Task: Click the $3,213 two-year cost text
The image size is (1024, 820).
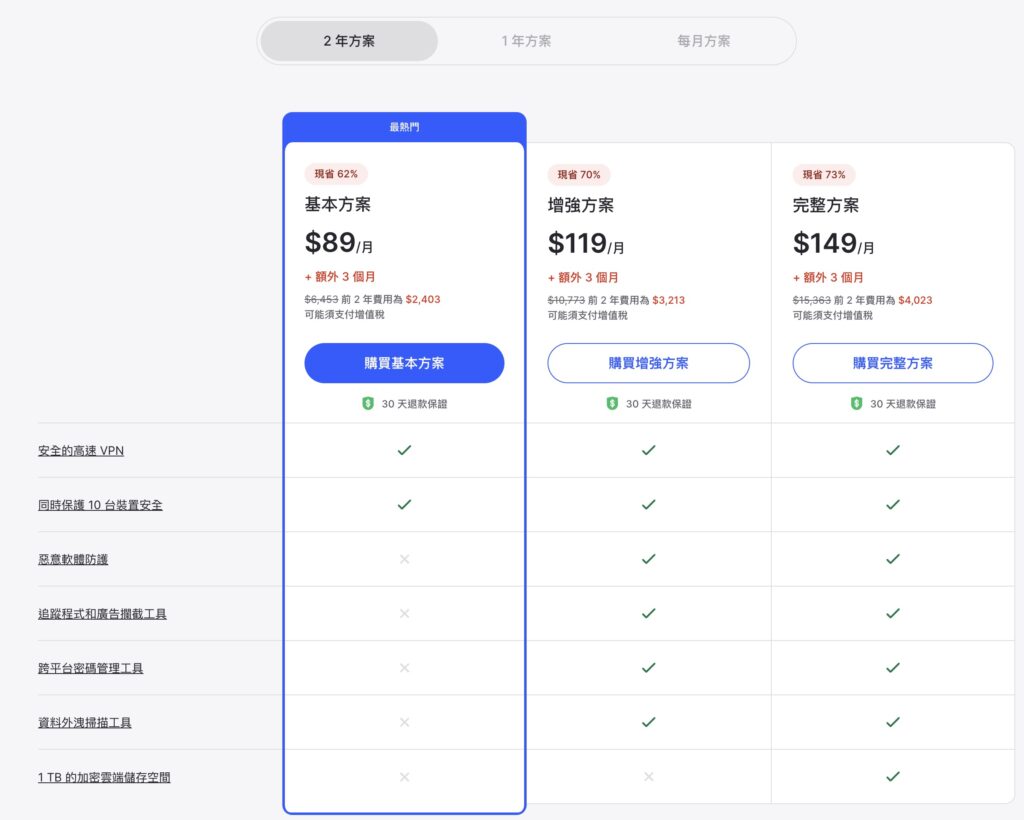Action: (x=669, y=300)
